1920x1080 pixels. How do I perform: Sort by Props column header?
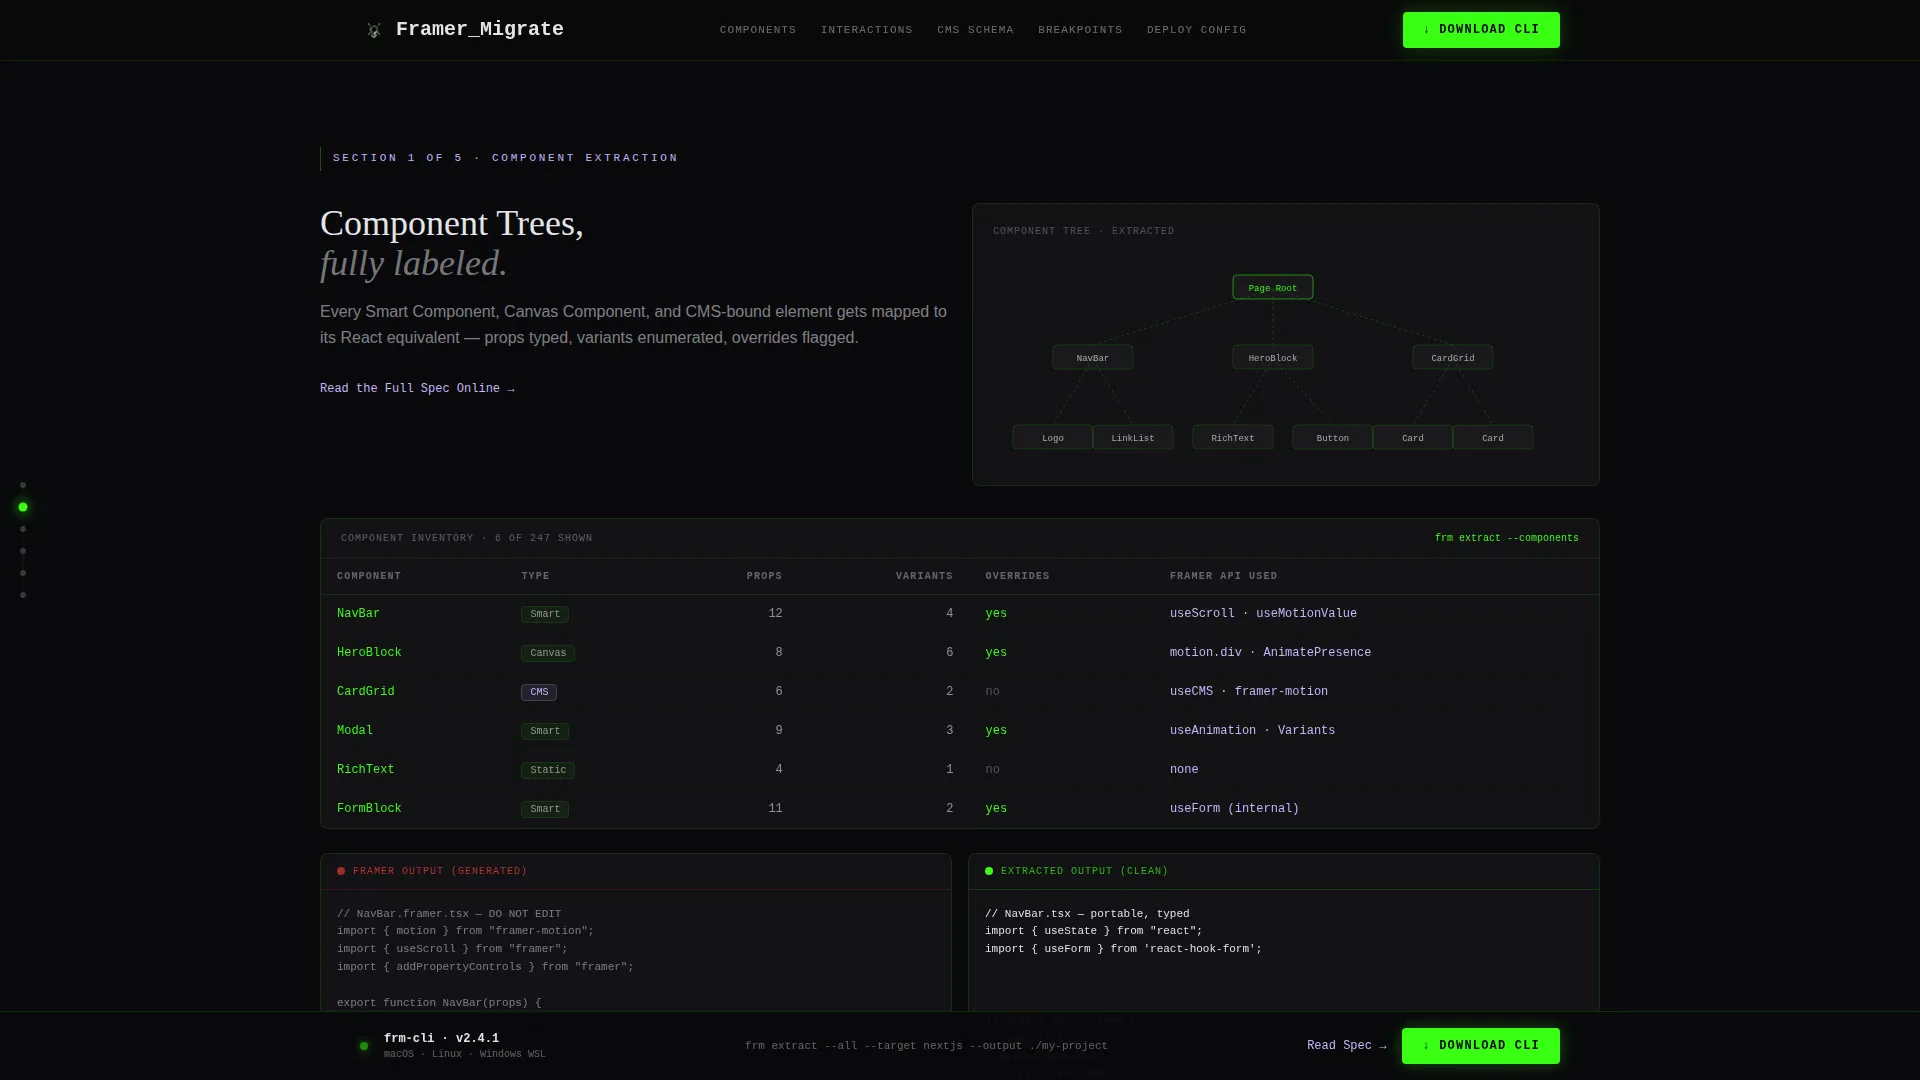click(x=764, y=576)
